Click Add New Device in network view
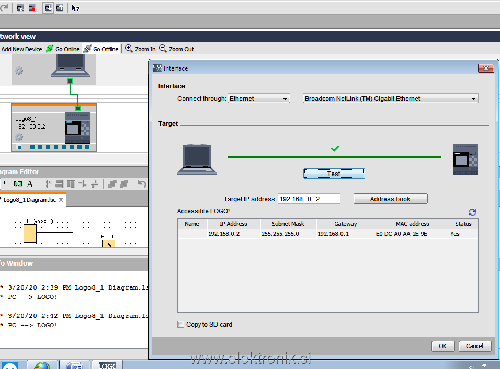This screenshot has width=500, height=369. point(21,49)
